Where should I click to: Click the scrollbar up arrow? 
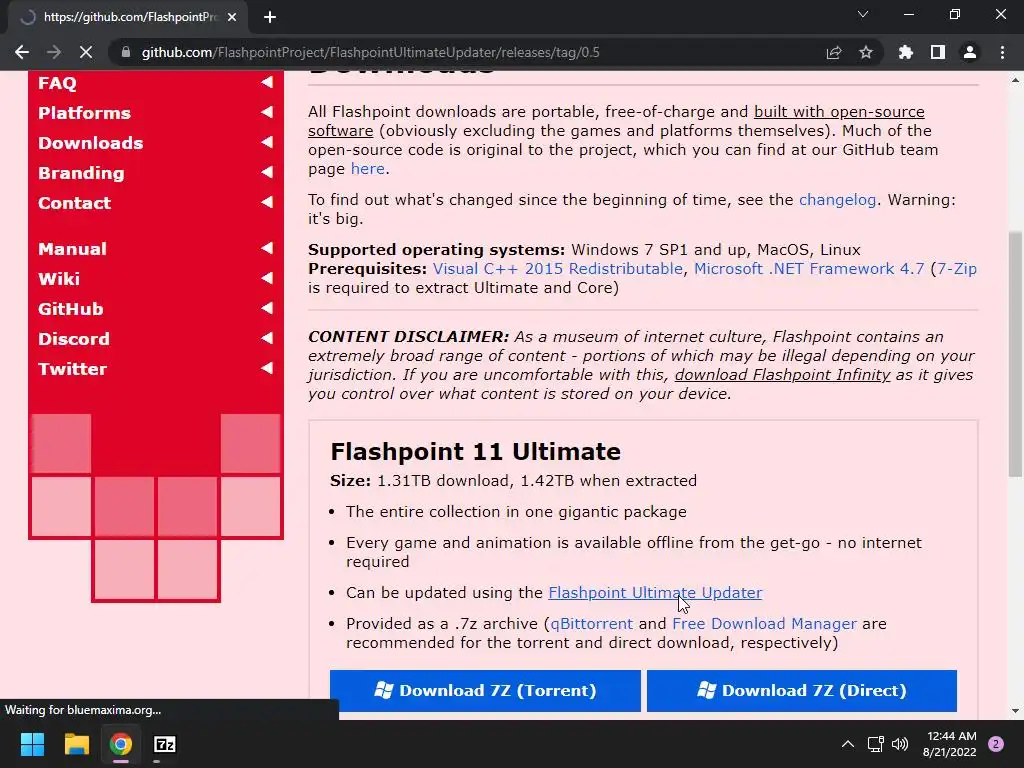coord(1015,80)
